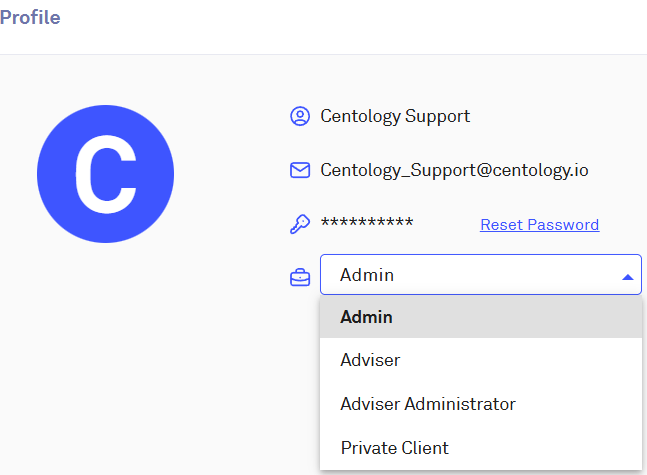Viewport: 647px width, 475px height.
Task: Click the white letter C in avatar
Action: 105,176
